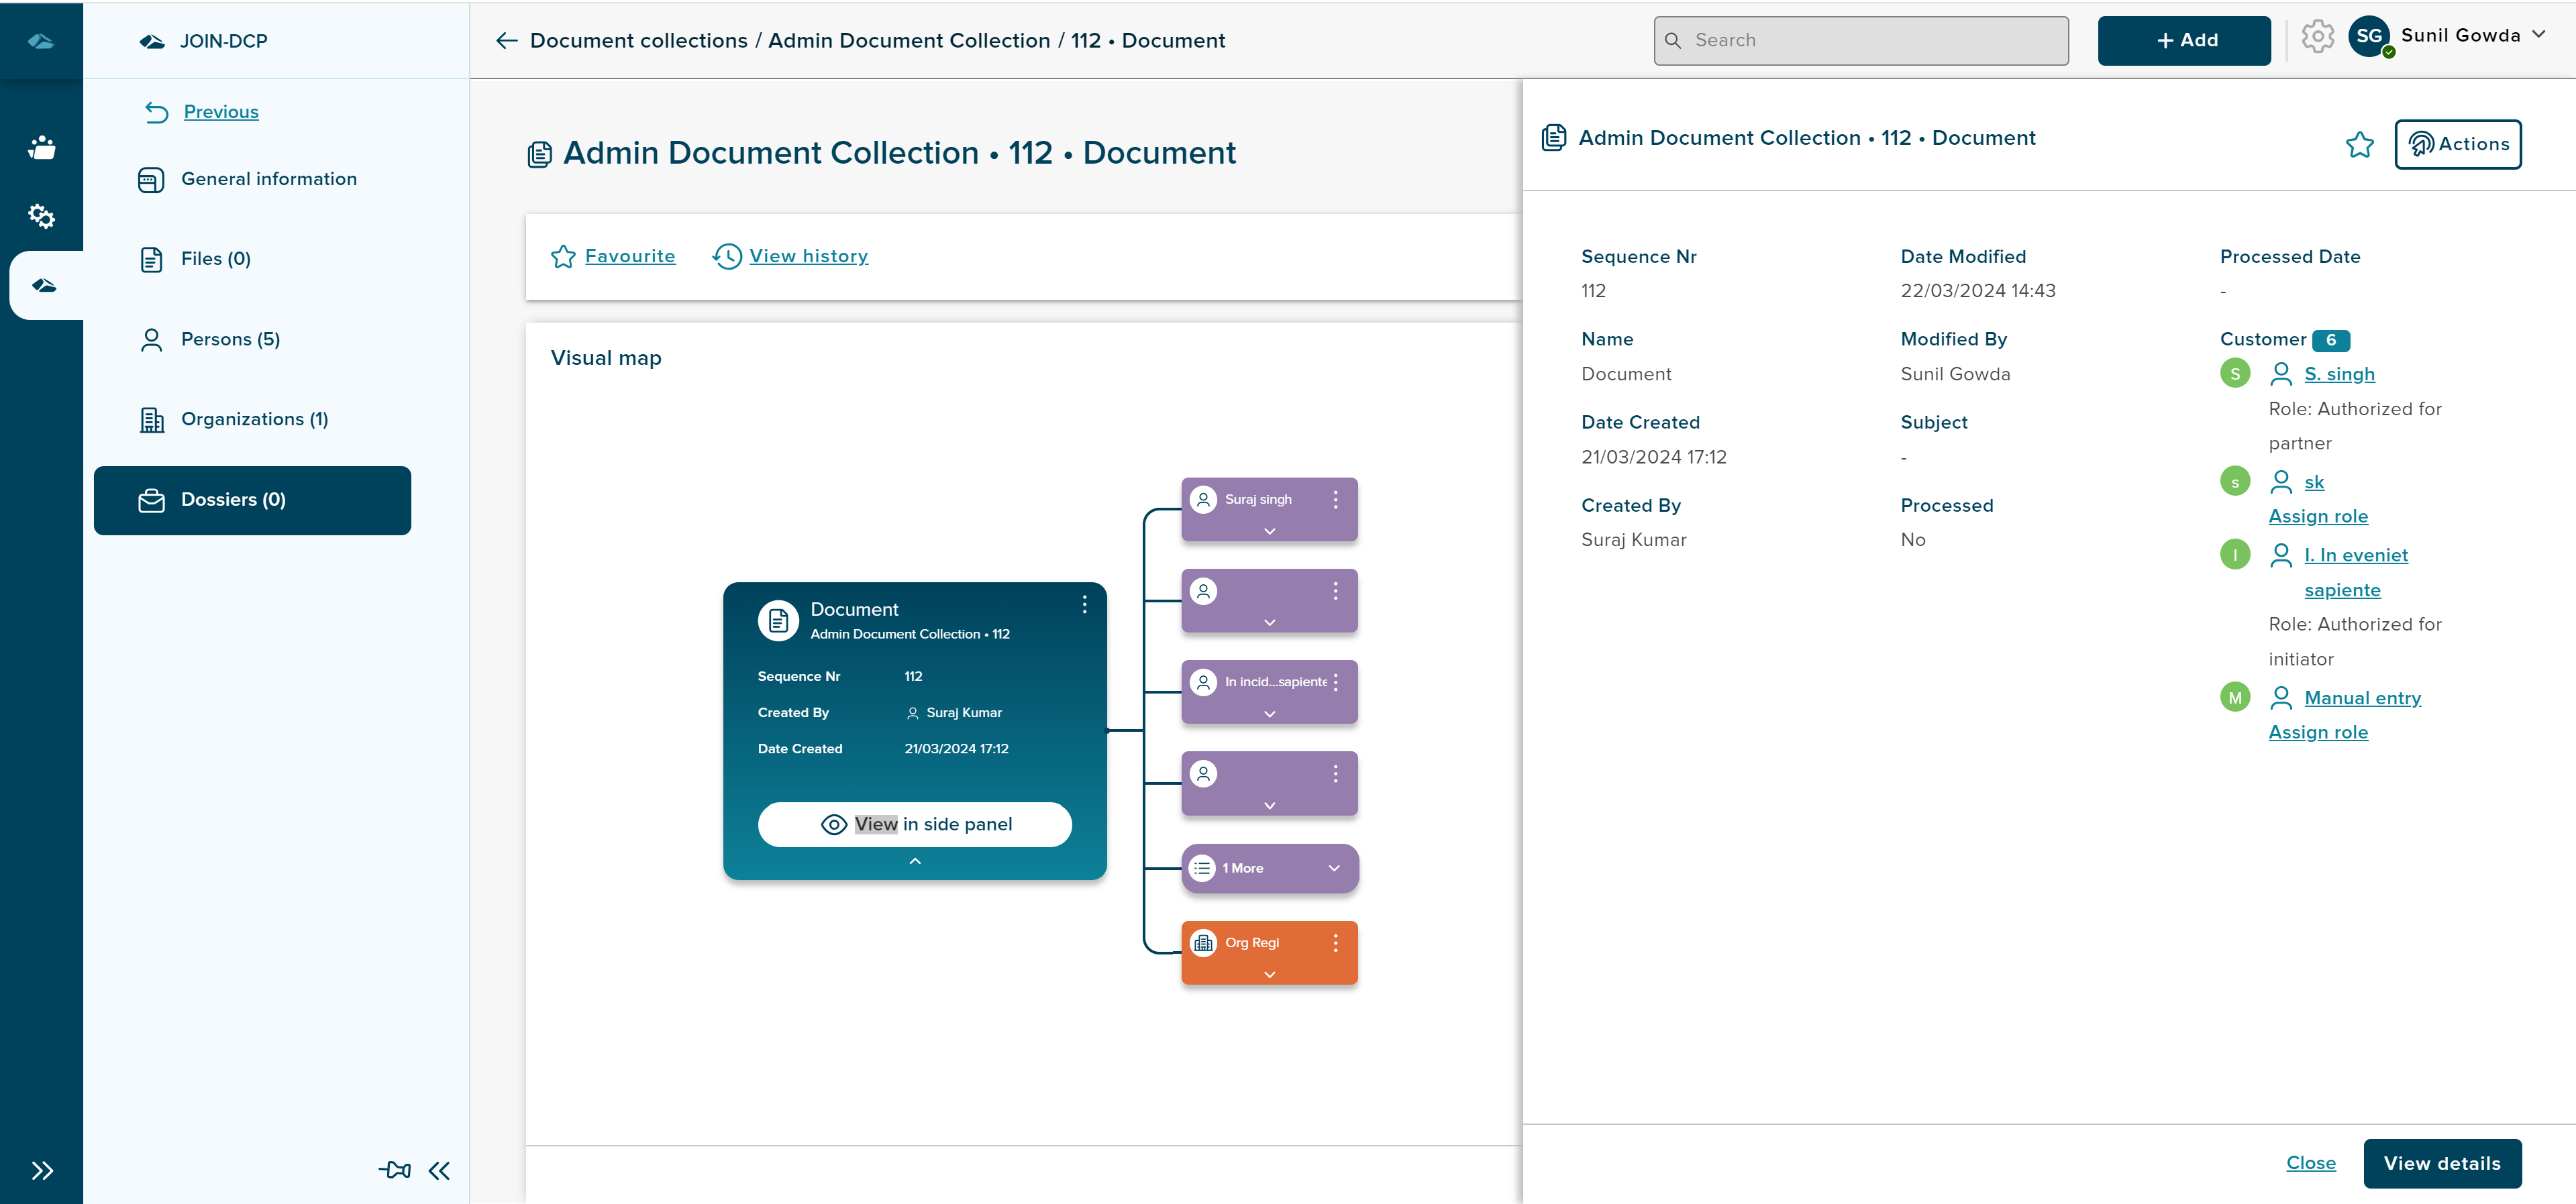Expand the Suraj singh node chevron

pos(1269,531)
